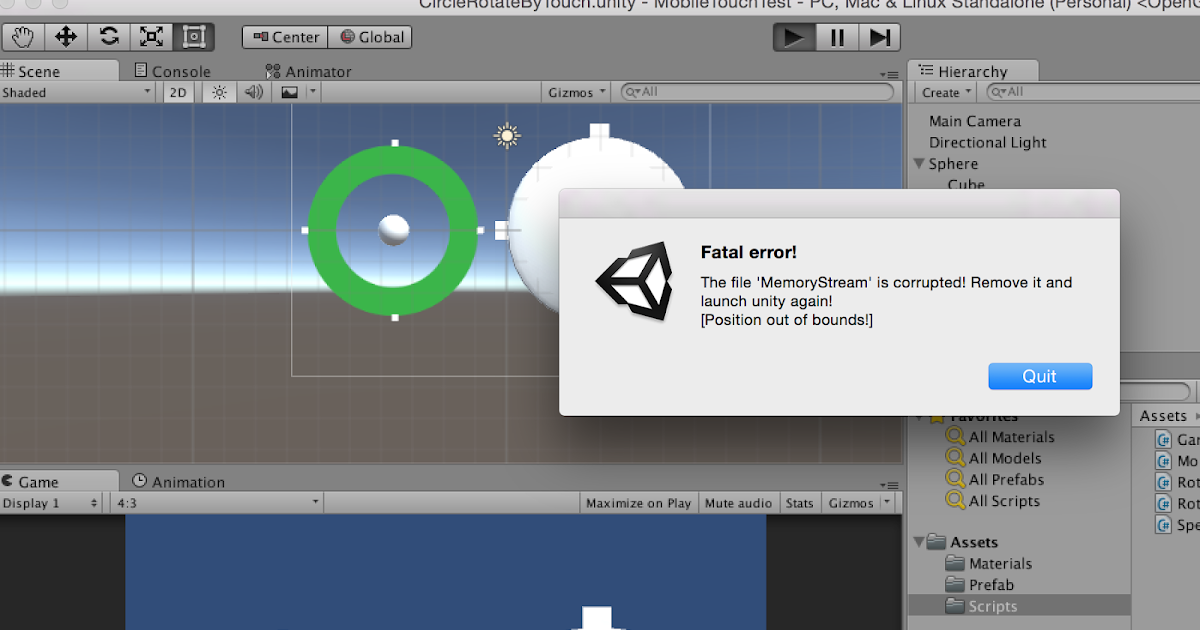Click the All Materials search filter
The height and width of the screenshot is (630, 1200).
pos(1010,437)
